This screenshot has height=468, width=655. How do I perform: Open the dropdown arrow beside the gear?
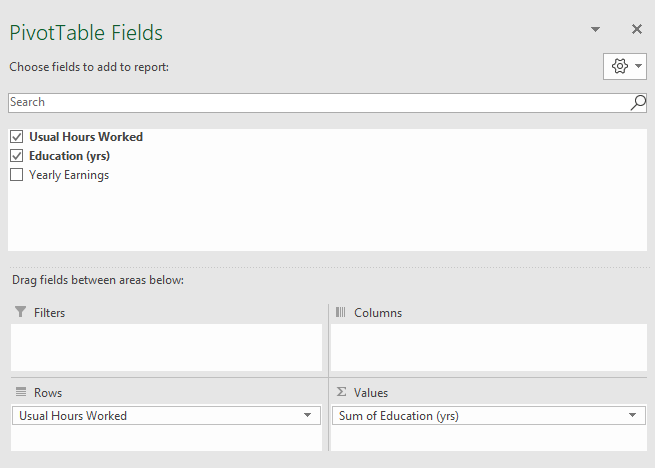coord(638,66)
